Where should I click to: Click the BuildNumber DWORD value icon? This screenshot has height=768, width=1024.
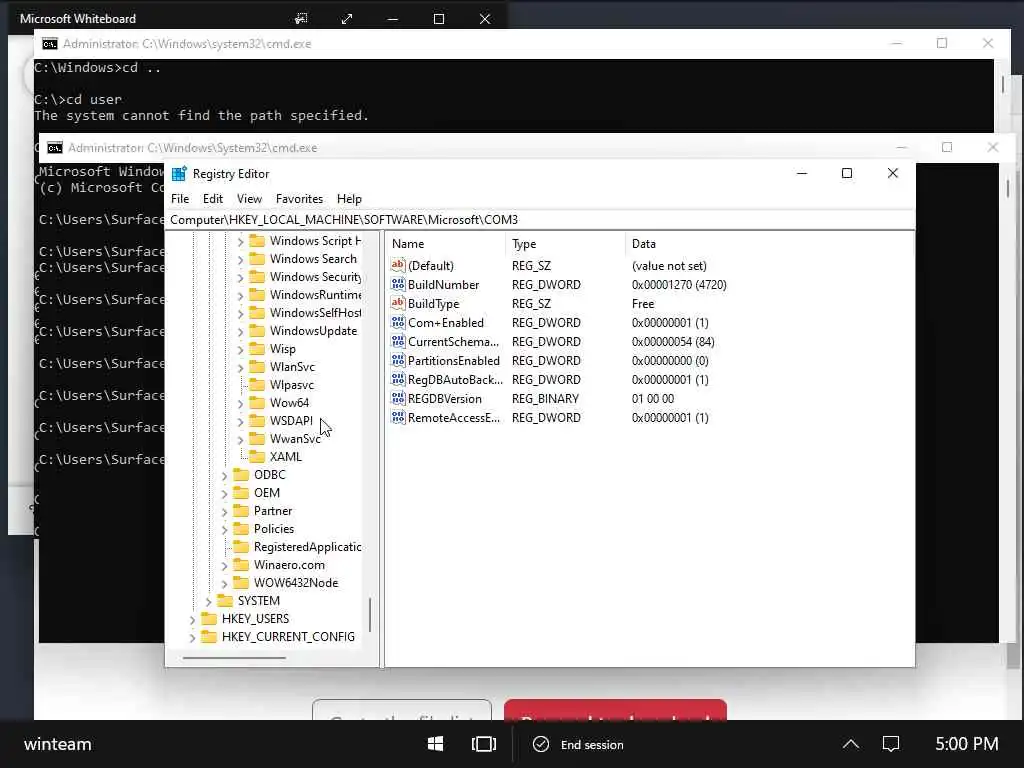(x=398, y=284)
